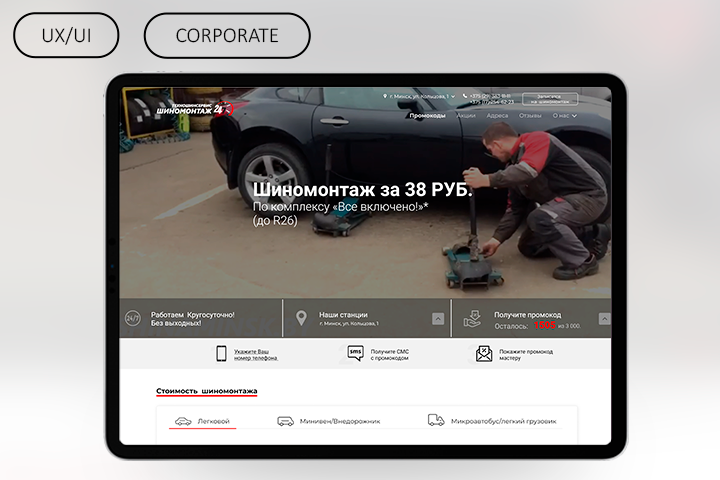
Task: Click the red 1505 remaining counter
Action: click(x=545, y=325)
